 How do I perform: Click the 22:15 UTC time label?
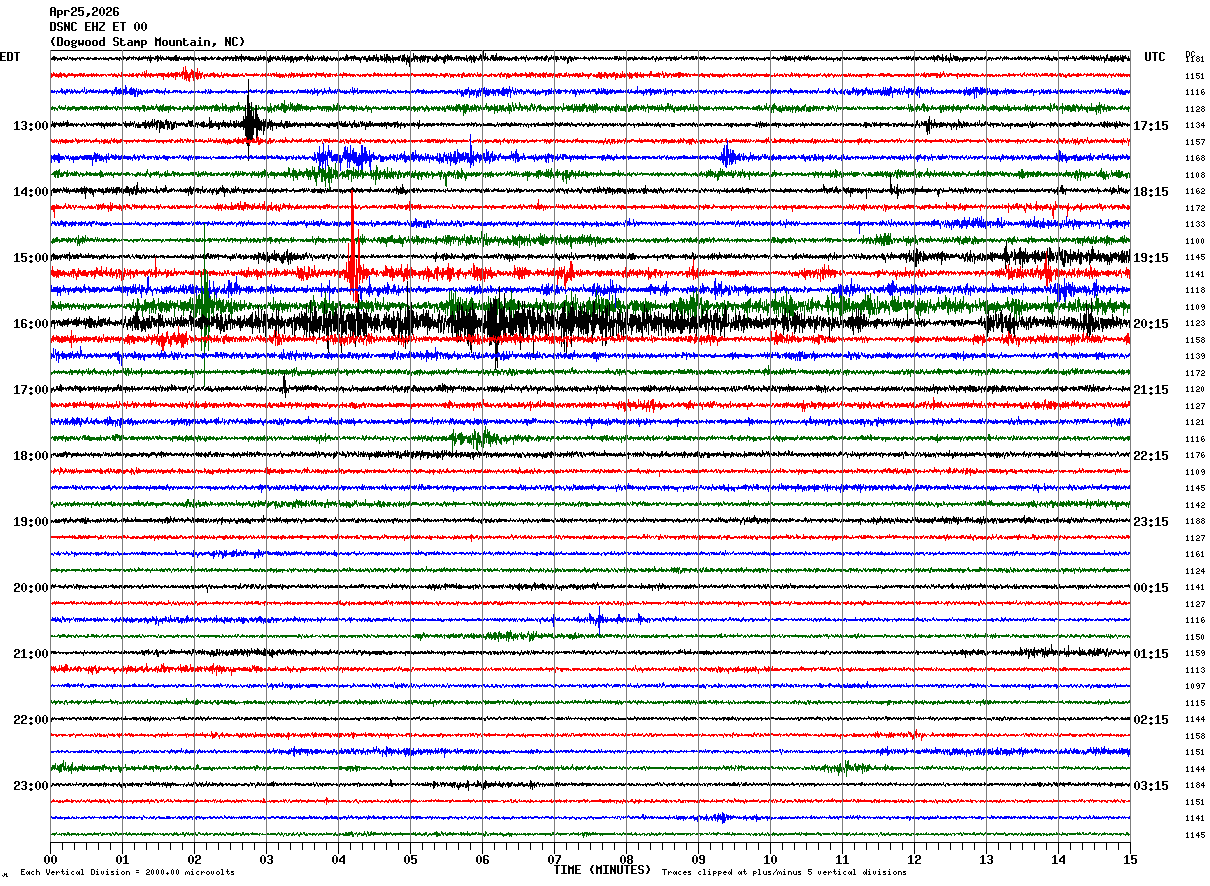click(x=1151, y=456)
